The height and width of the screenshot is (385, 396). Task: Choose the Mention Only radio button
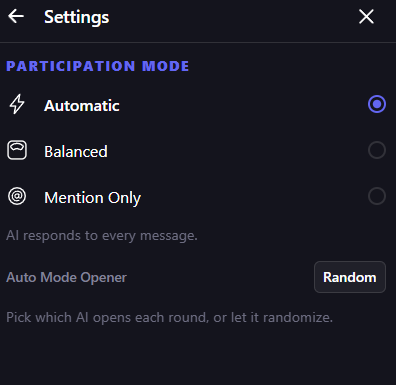tap(377, 196)
